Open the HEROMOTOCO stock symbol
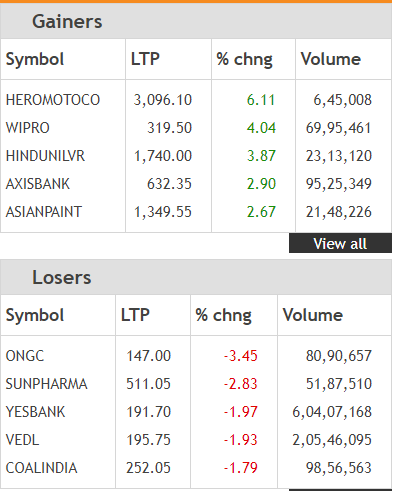 (53, 100)
